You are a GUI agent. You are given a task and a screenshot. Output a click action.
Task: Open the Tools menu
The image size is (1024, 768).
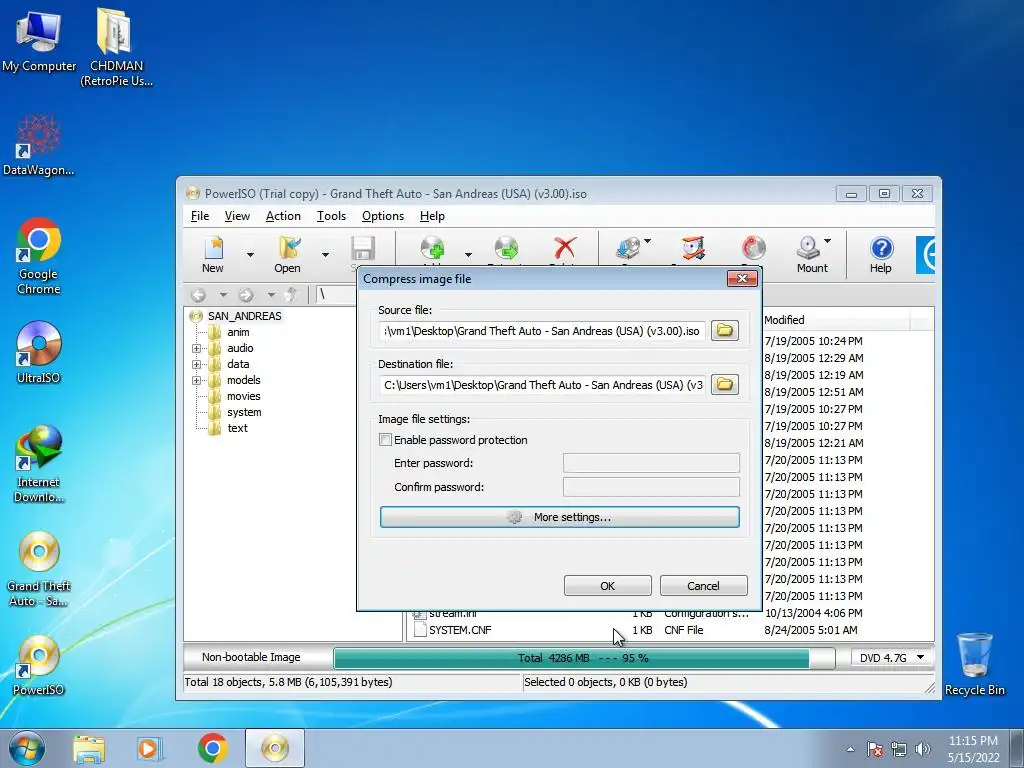point(332,216)
